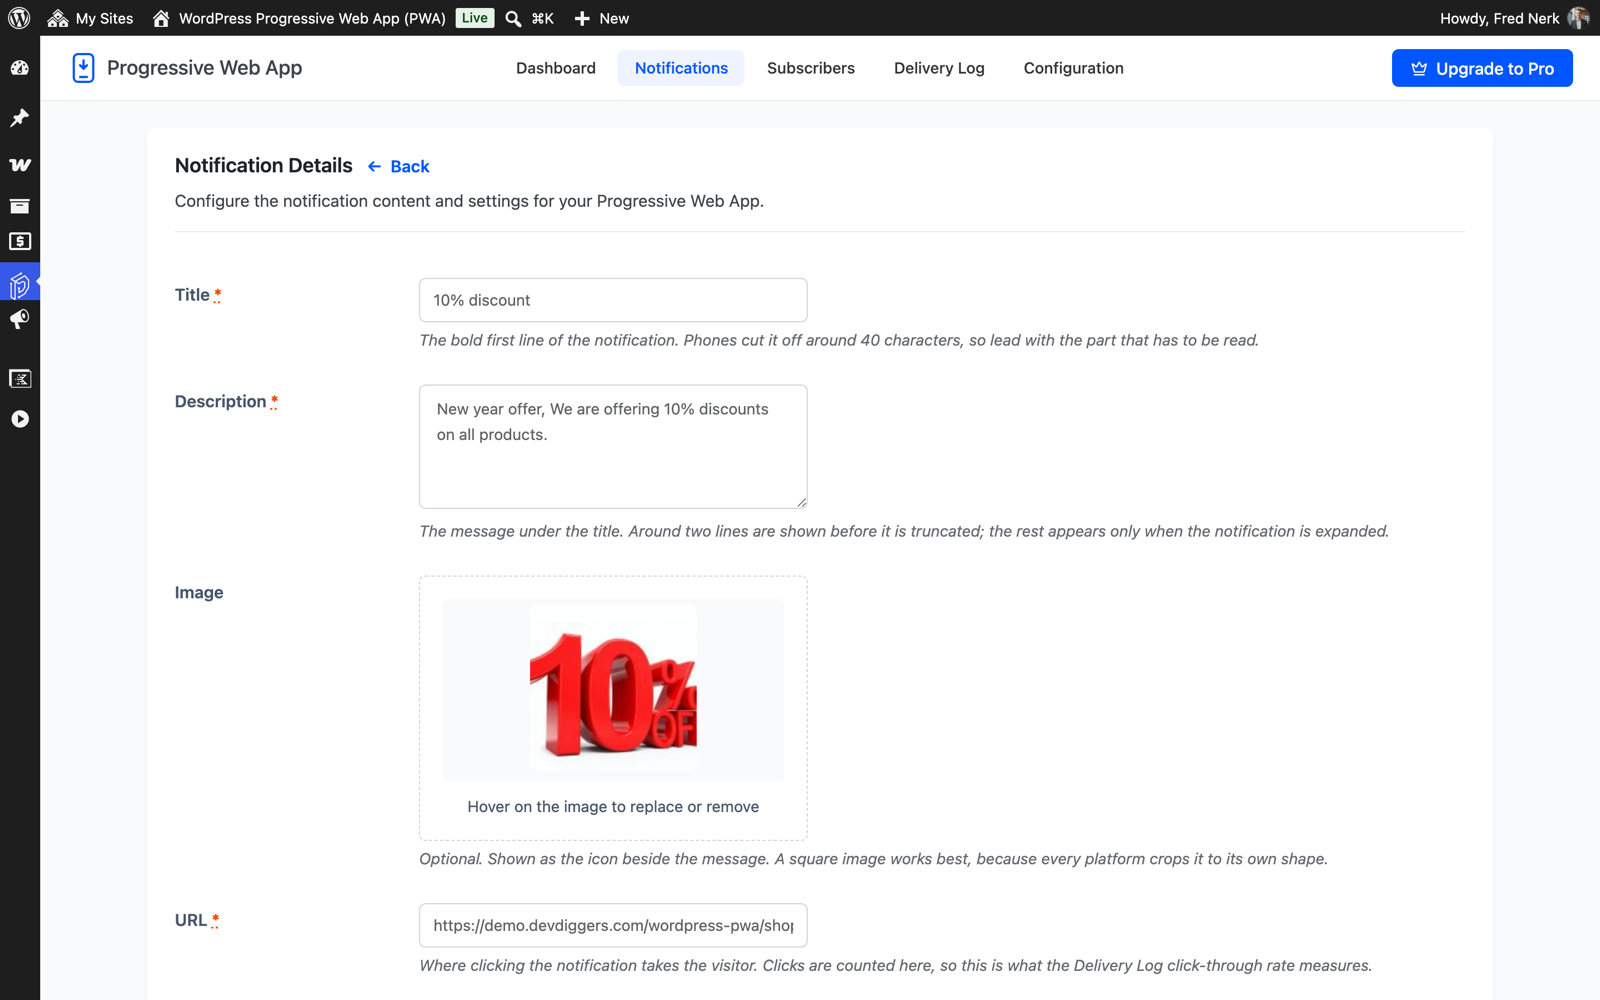Open the WordPress logo menu

19,18
